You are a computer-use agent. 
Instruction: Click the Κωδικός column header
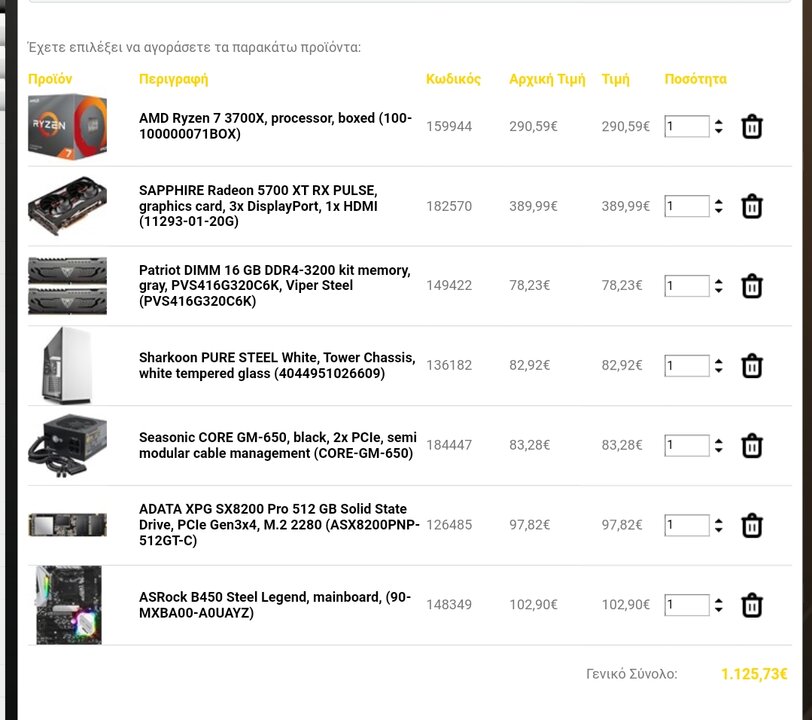tap(453, 79)
